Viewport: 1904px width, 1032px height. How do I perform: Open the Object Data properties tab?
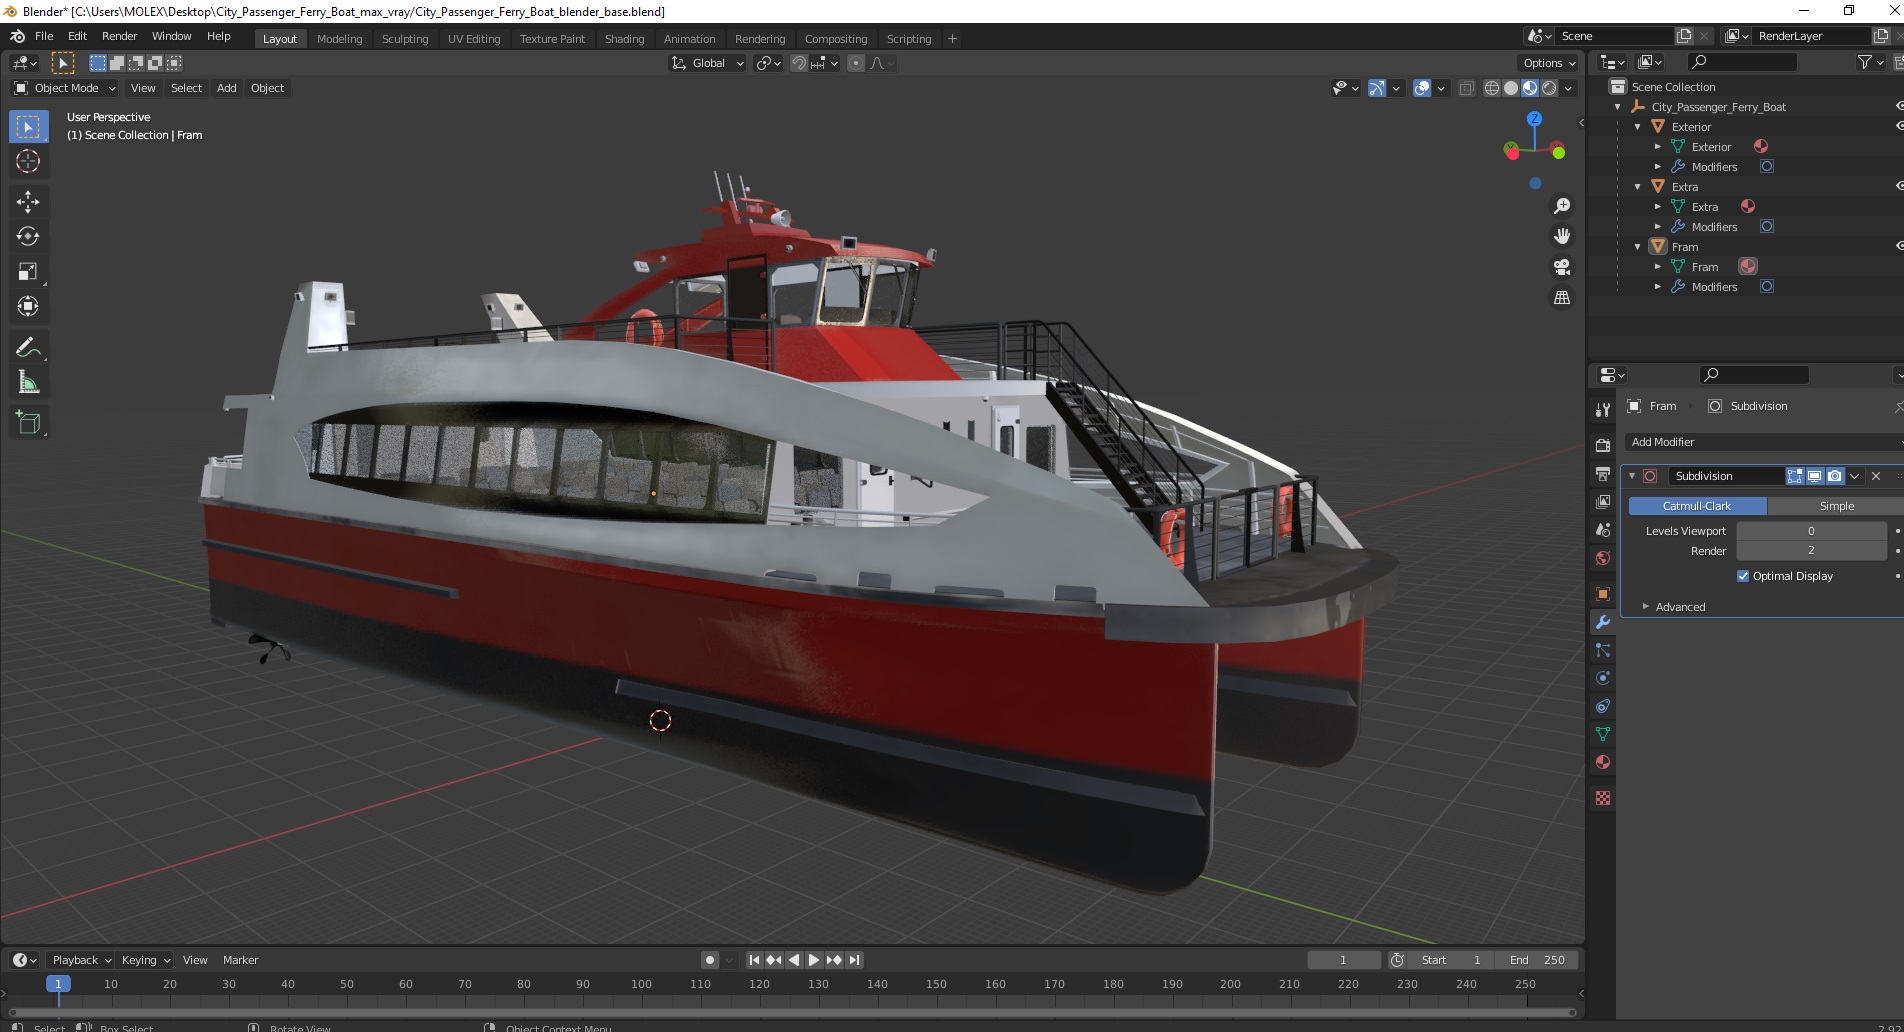[1603, 734]
